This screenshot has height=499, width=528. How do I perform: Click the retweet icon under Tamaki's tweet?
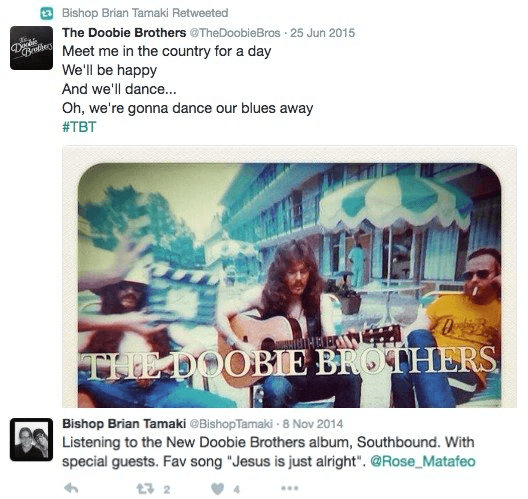(x=145, y=489)
